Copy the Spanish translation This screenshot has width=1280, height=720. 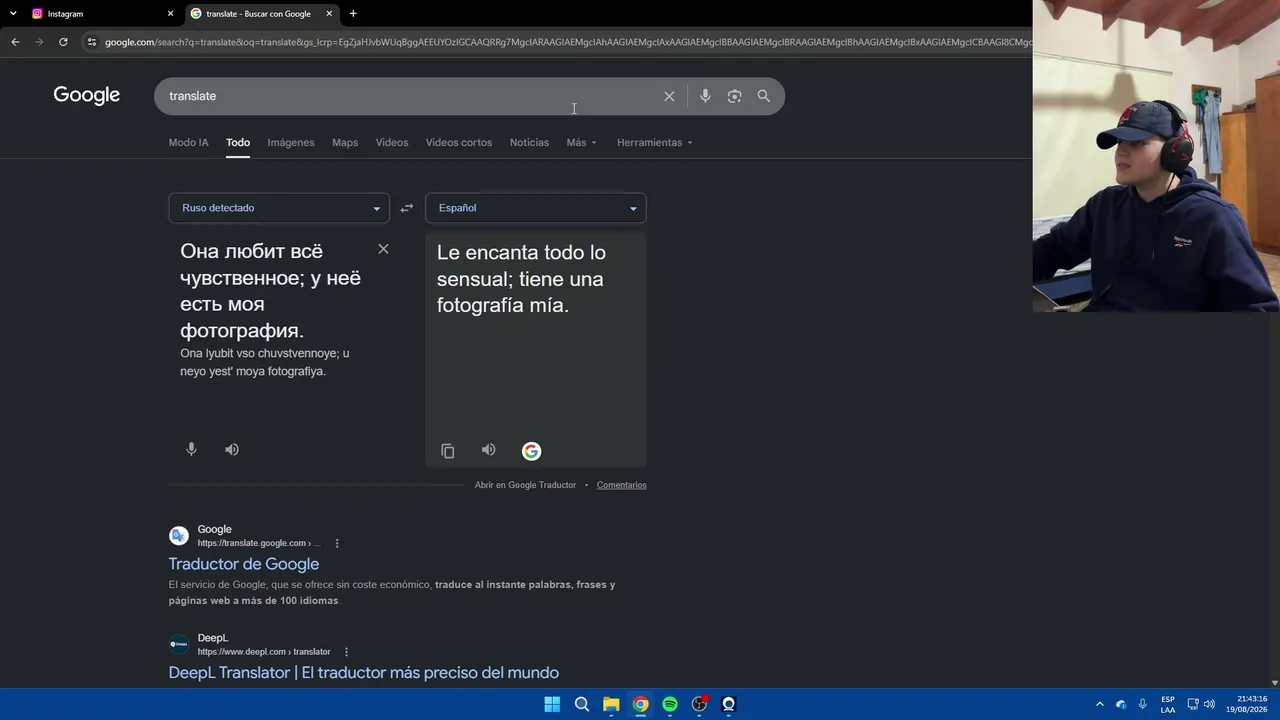pyautogui.click(x=448, y=451)
